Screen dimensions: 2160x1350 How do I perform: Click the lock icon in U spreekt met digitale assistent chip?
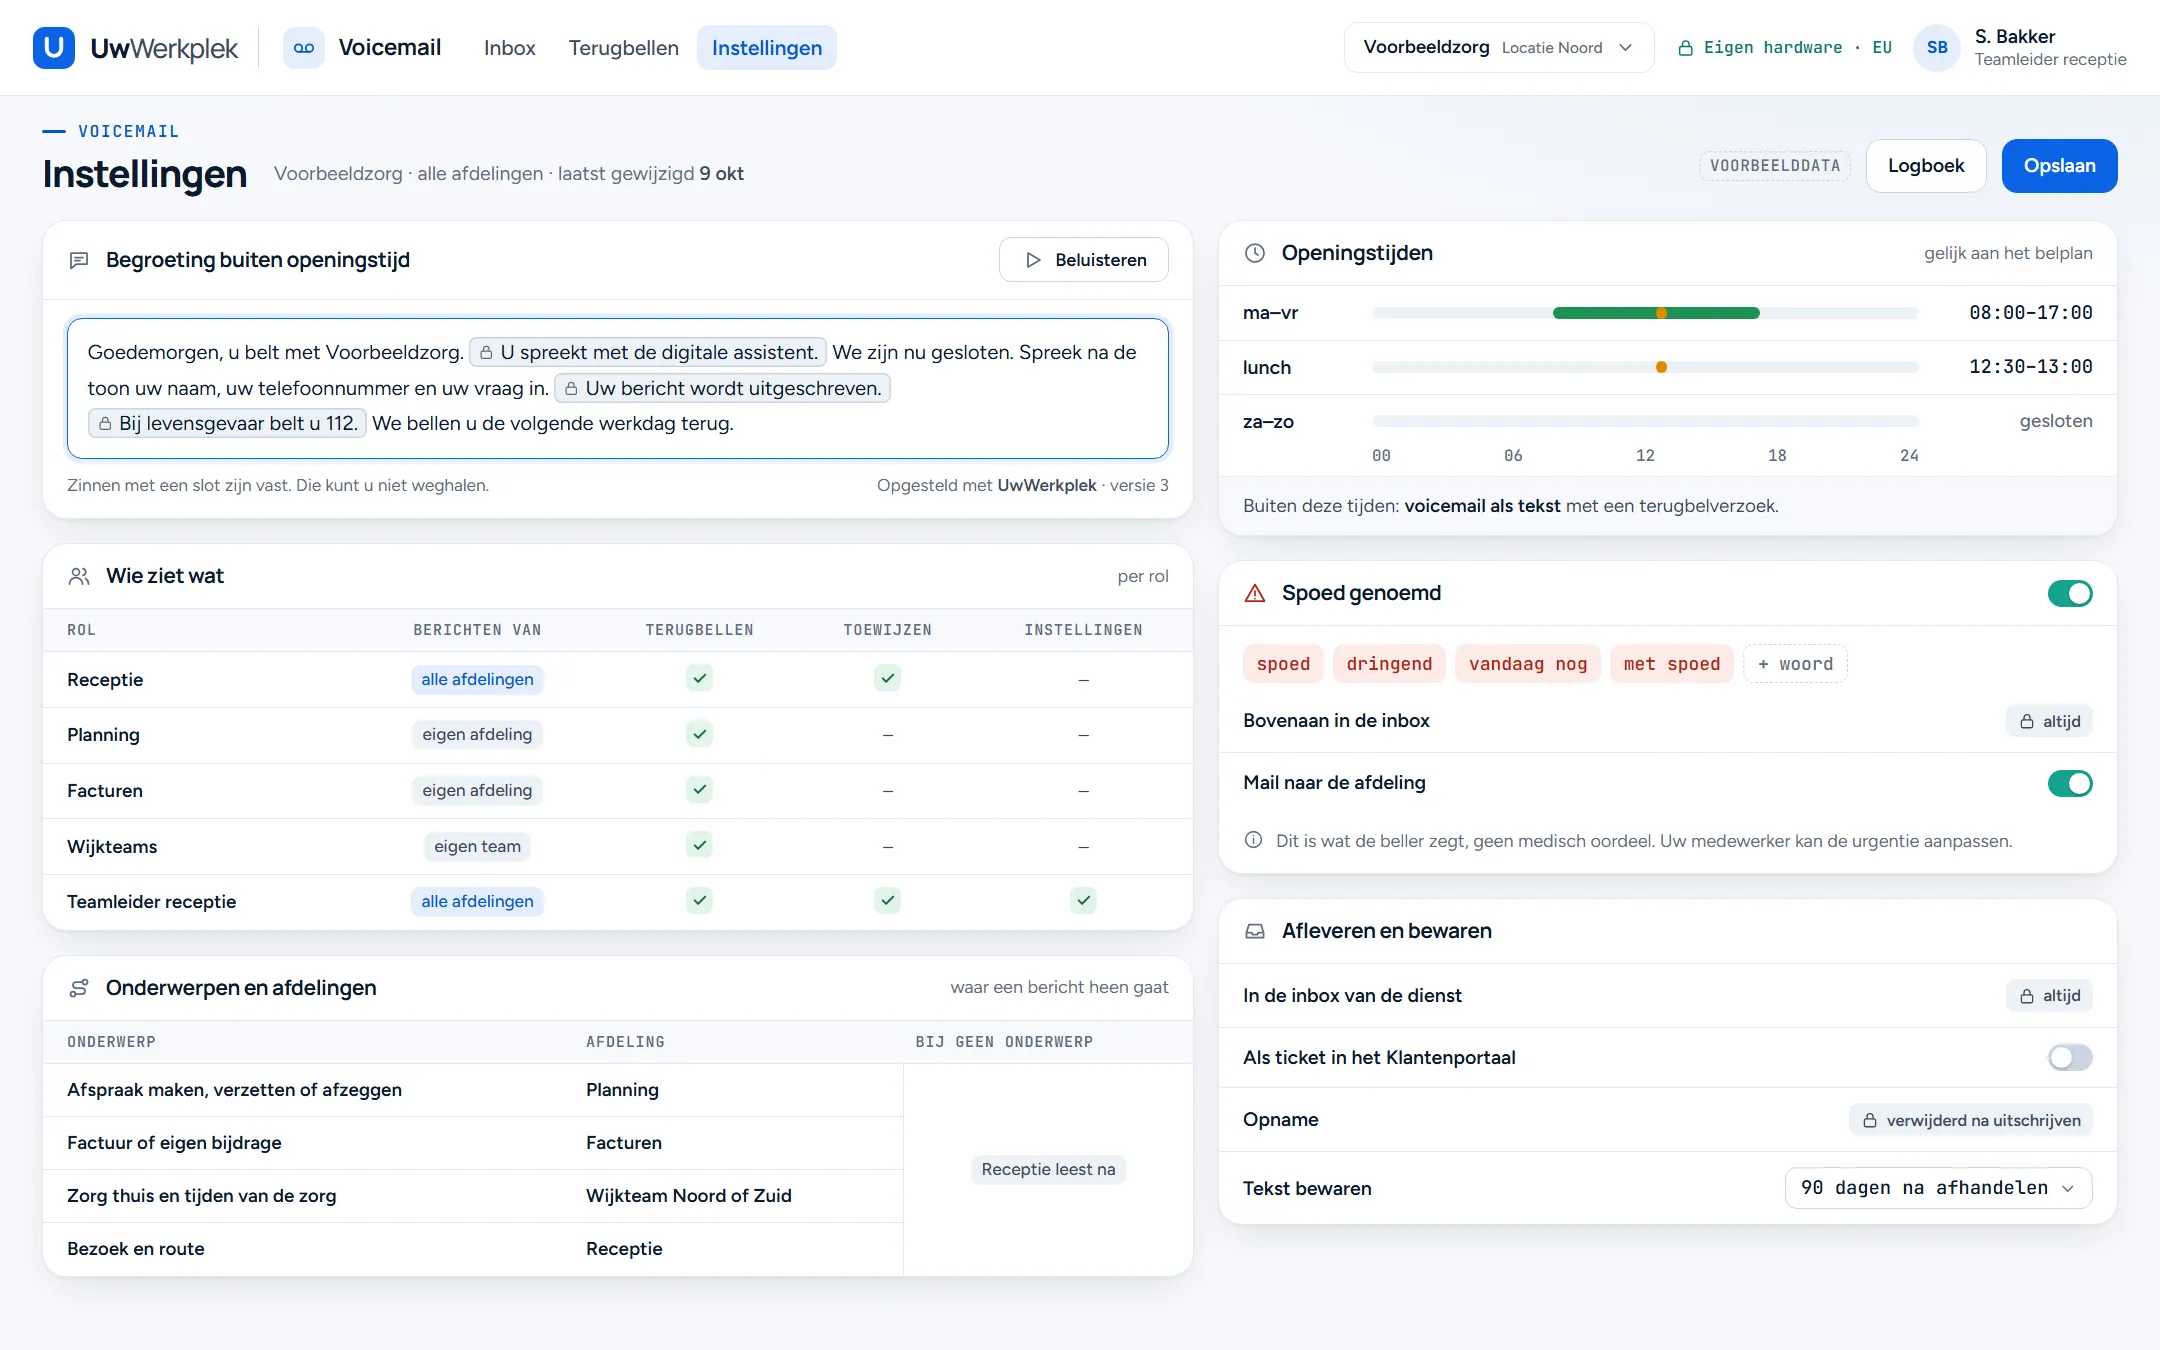(x=486, y=352)
